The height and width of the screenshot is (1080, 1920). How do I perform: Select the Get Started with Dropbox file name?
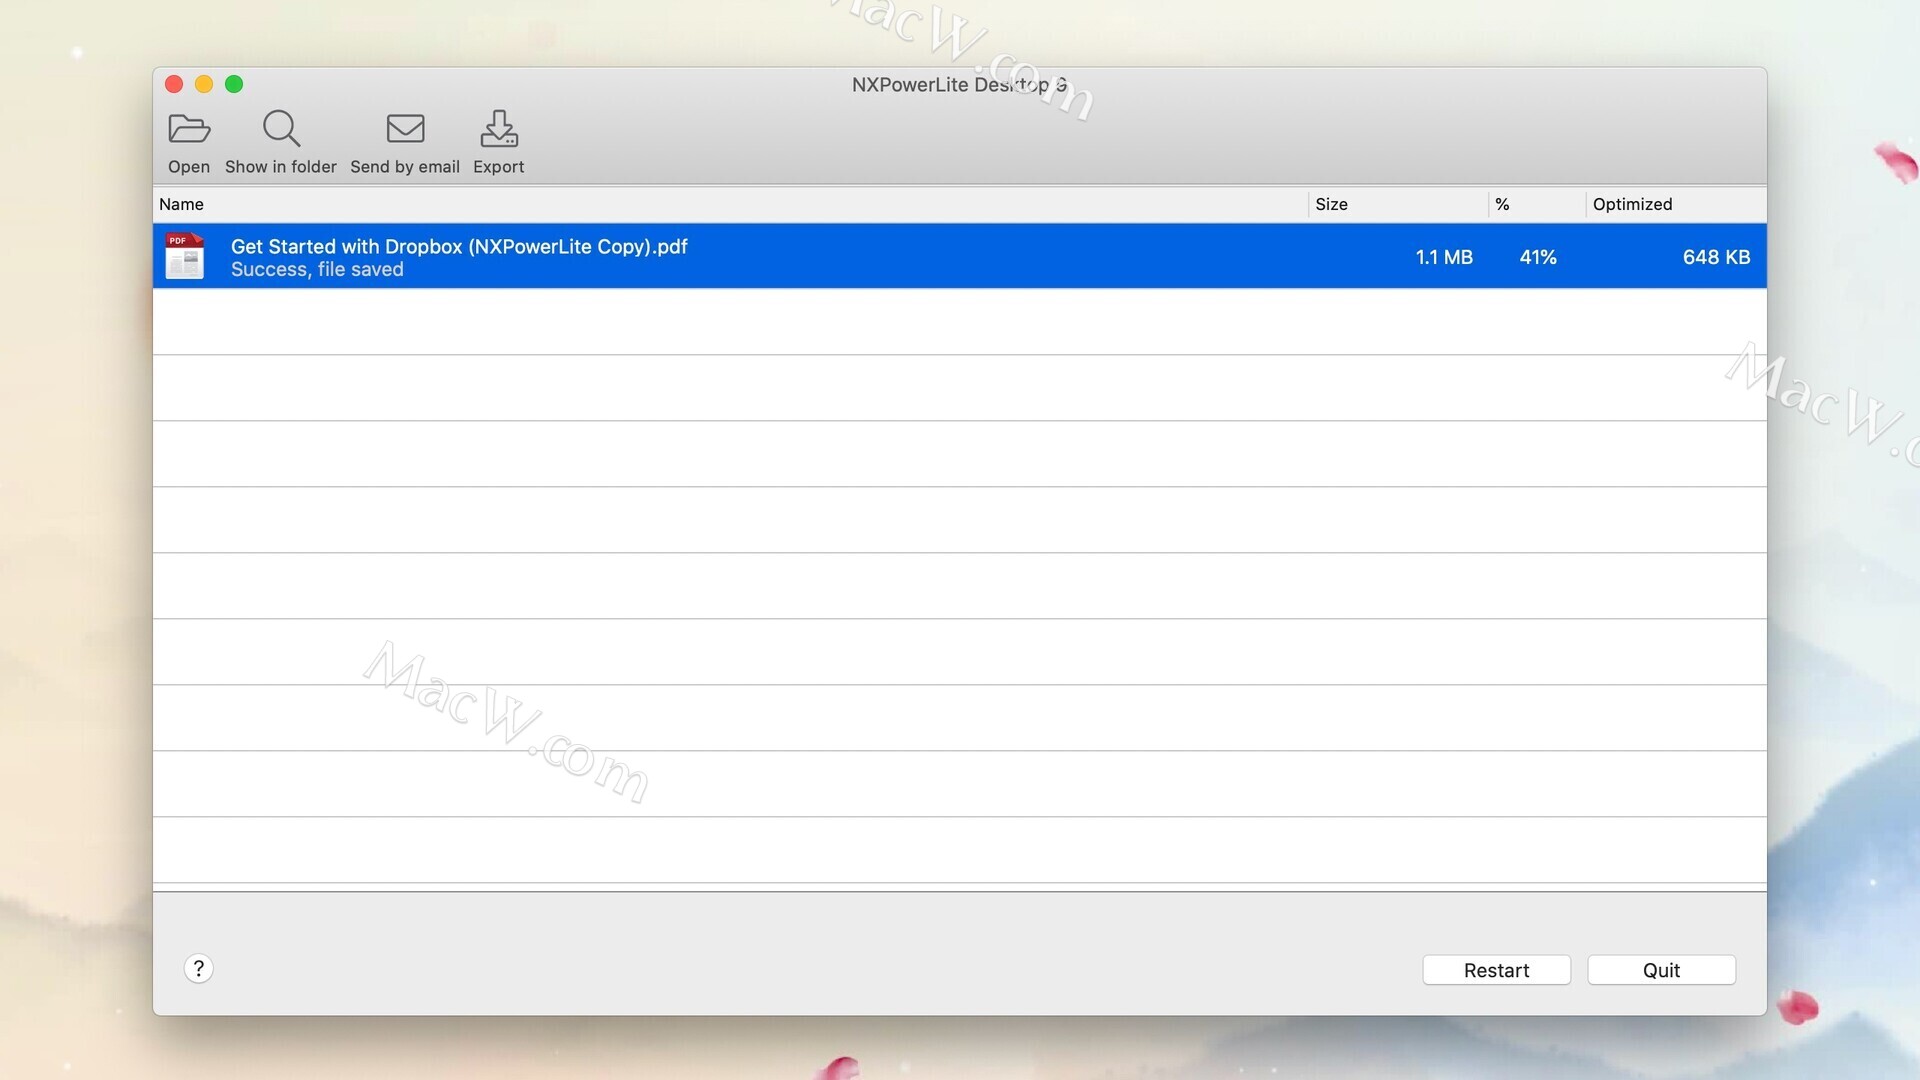tap(459, 246)
